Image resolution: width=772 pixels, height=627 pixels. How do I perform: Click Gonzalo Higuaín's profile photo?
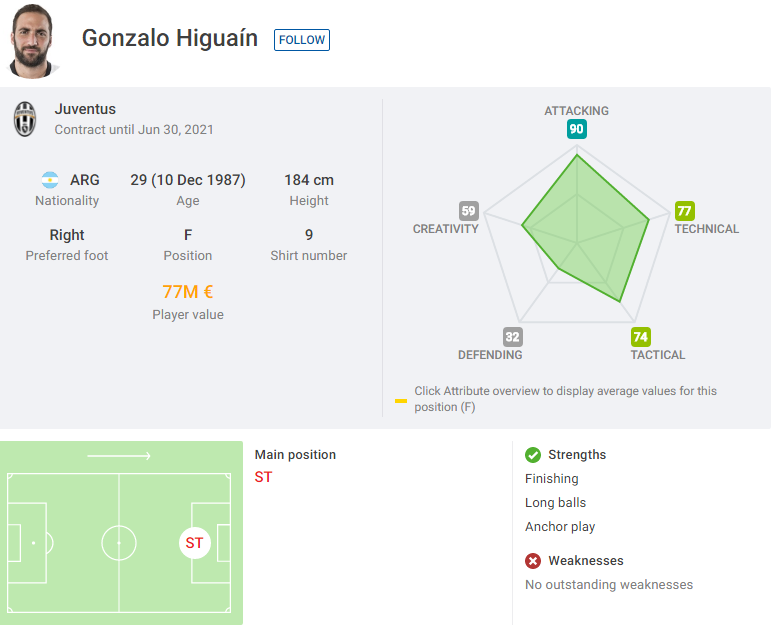click(33, 42)
